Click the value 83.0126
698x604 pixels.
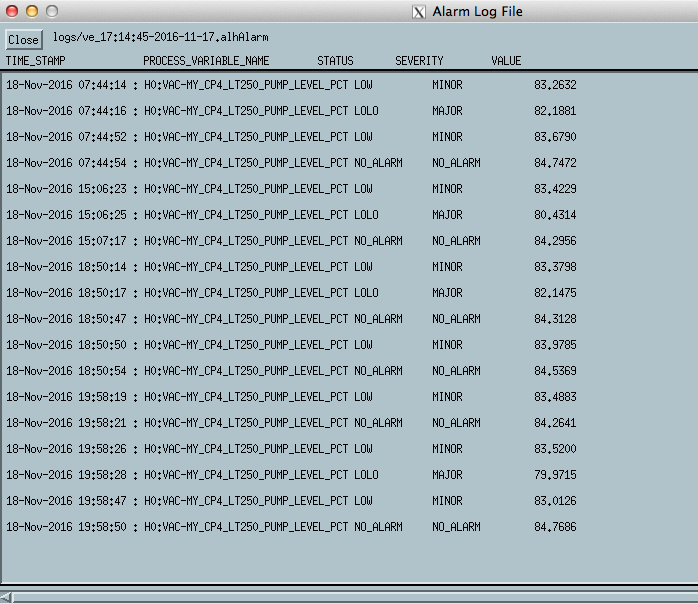coord(555,501)
